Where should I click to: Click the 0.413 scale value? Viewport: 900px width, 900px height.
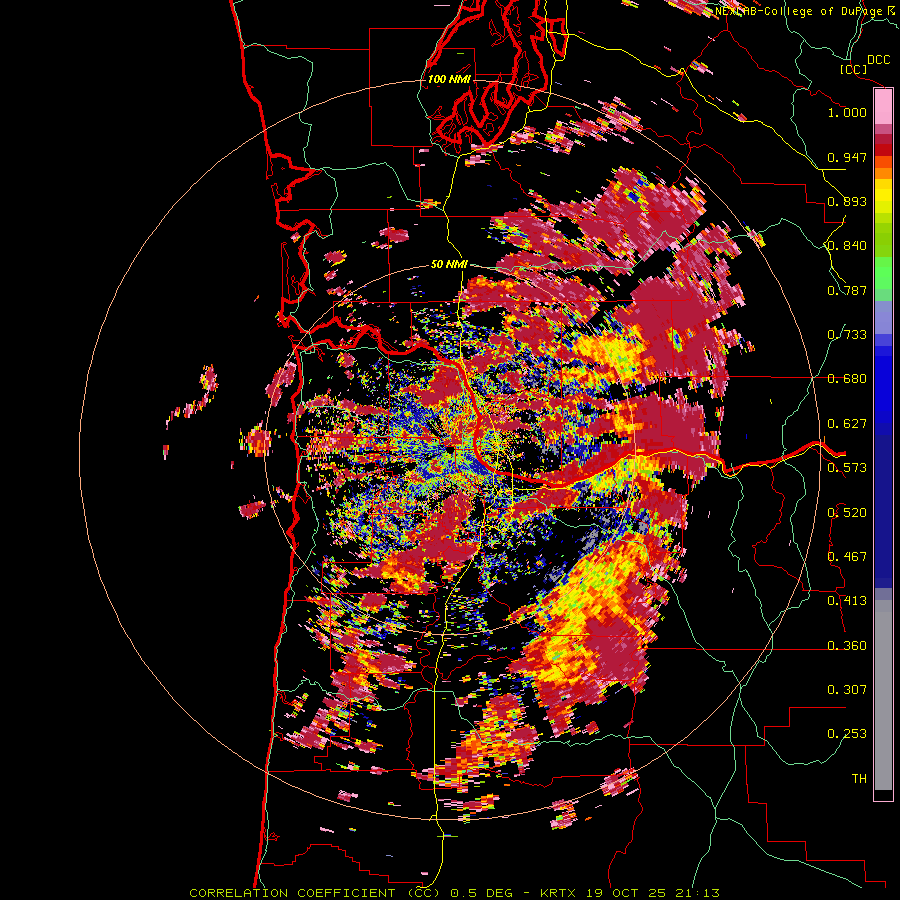click(847, 601)
